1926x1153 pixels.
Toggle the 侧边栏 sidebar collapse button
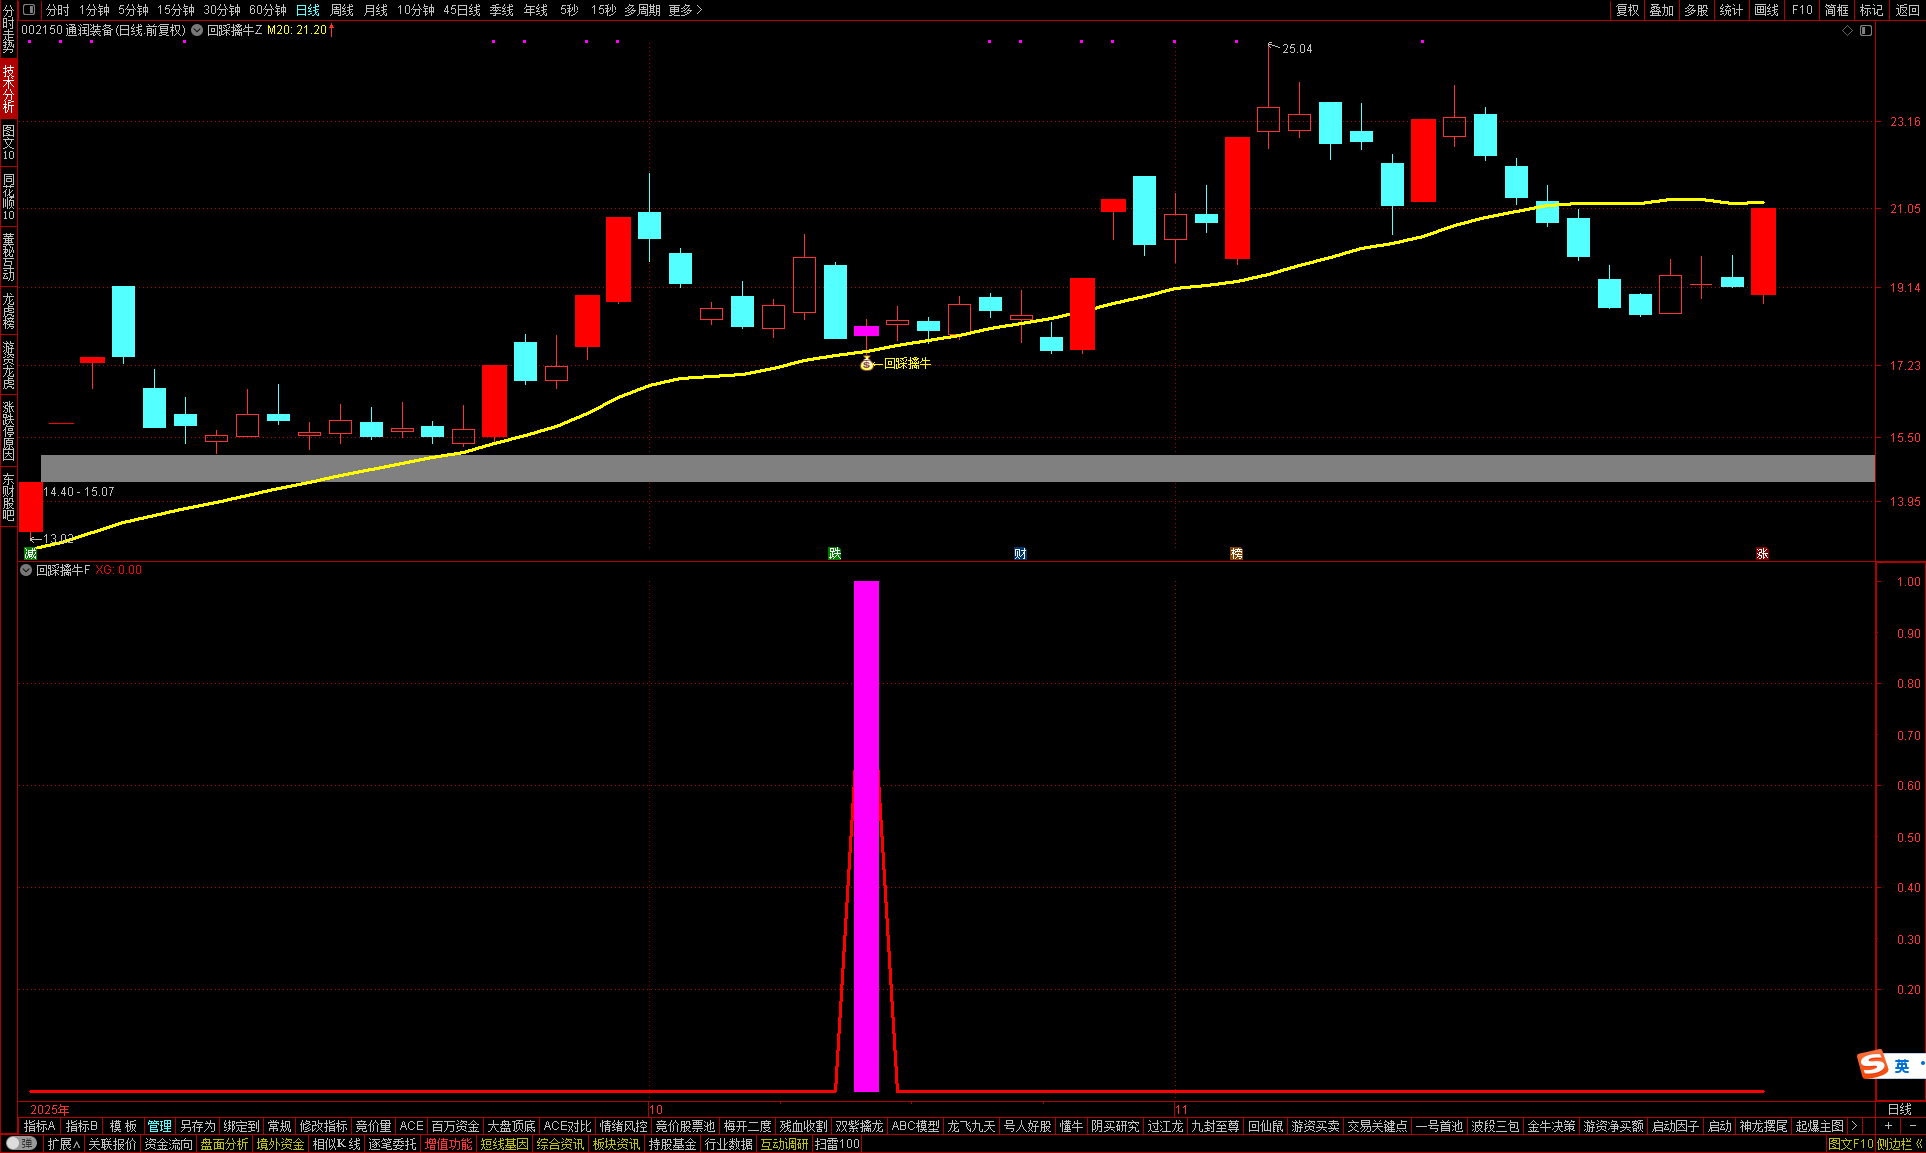coord(1900,1143)
